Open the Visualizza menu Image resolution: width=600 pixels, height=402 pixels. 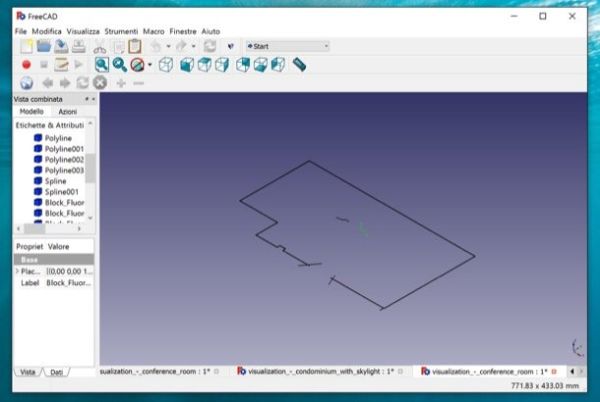click(x=85, y=32)
